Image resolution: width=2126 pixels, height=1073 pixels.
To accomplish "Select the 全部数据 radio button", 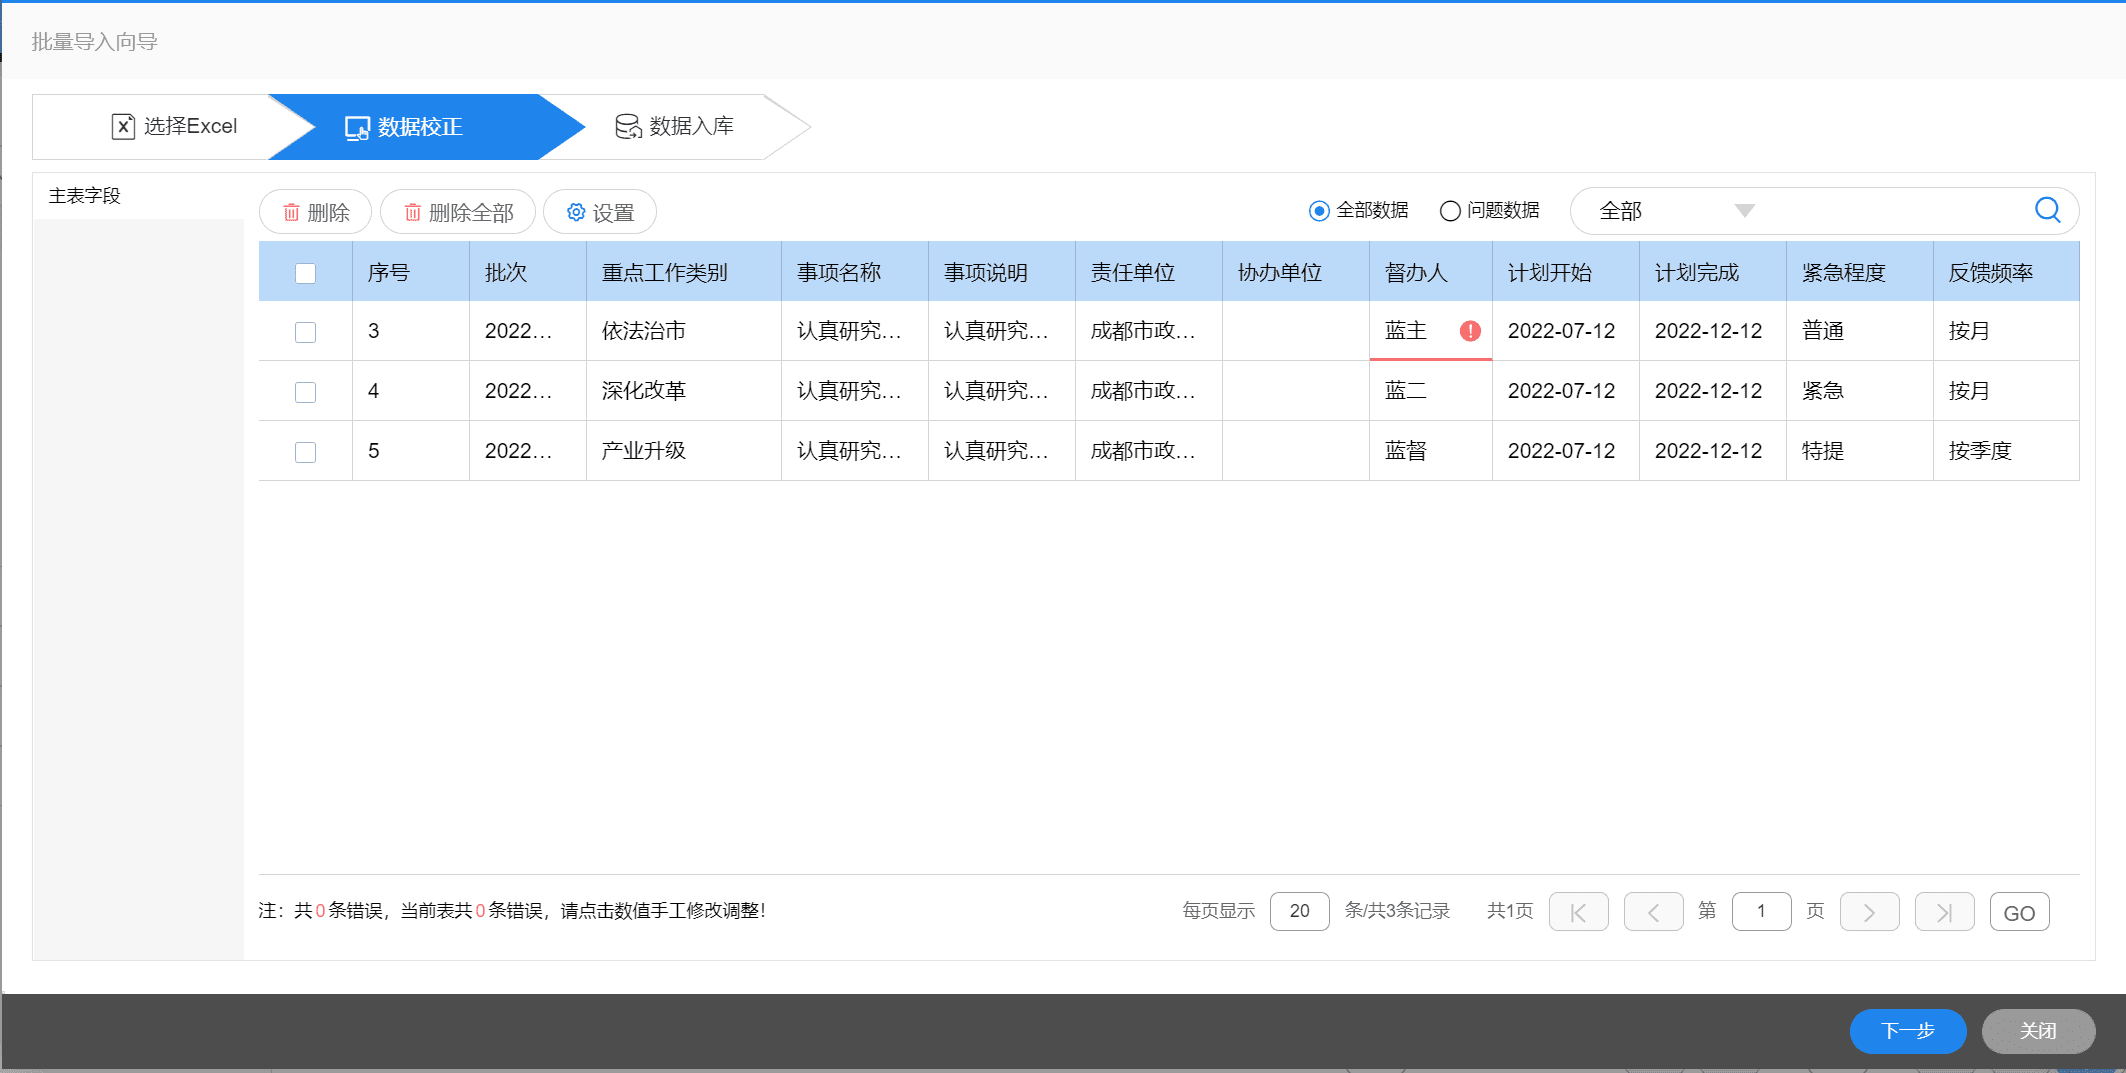I will point(1319,211).
